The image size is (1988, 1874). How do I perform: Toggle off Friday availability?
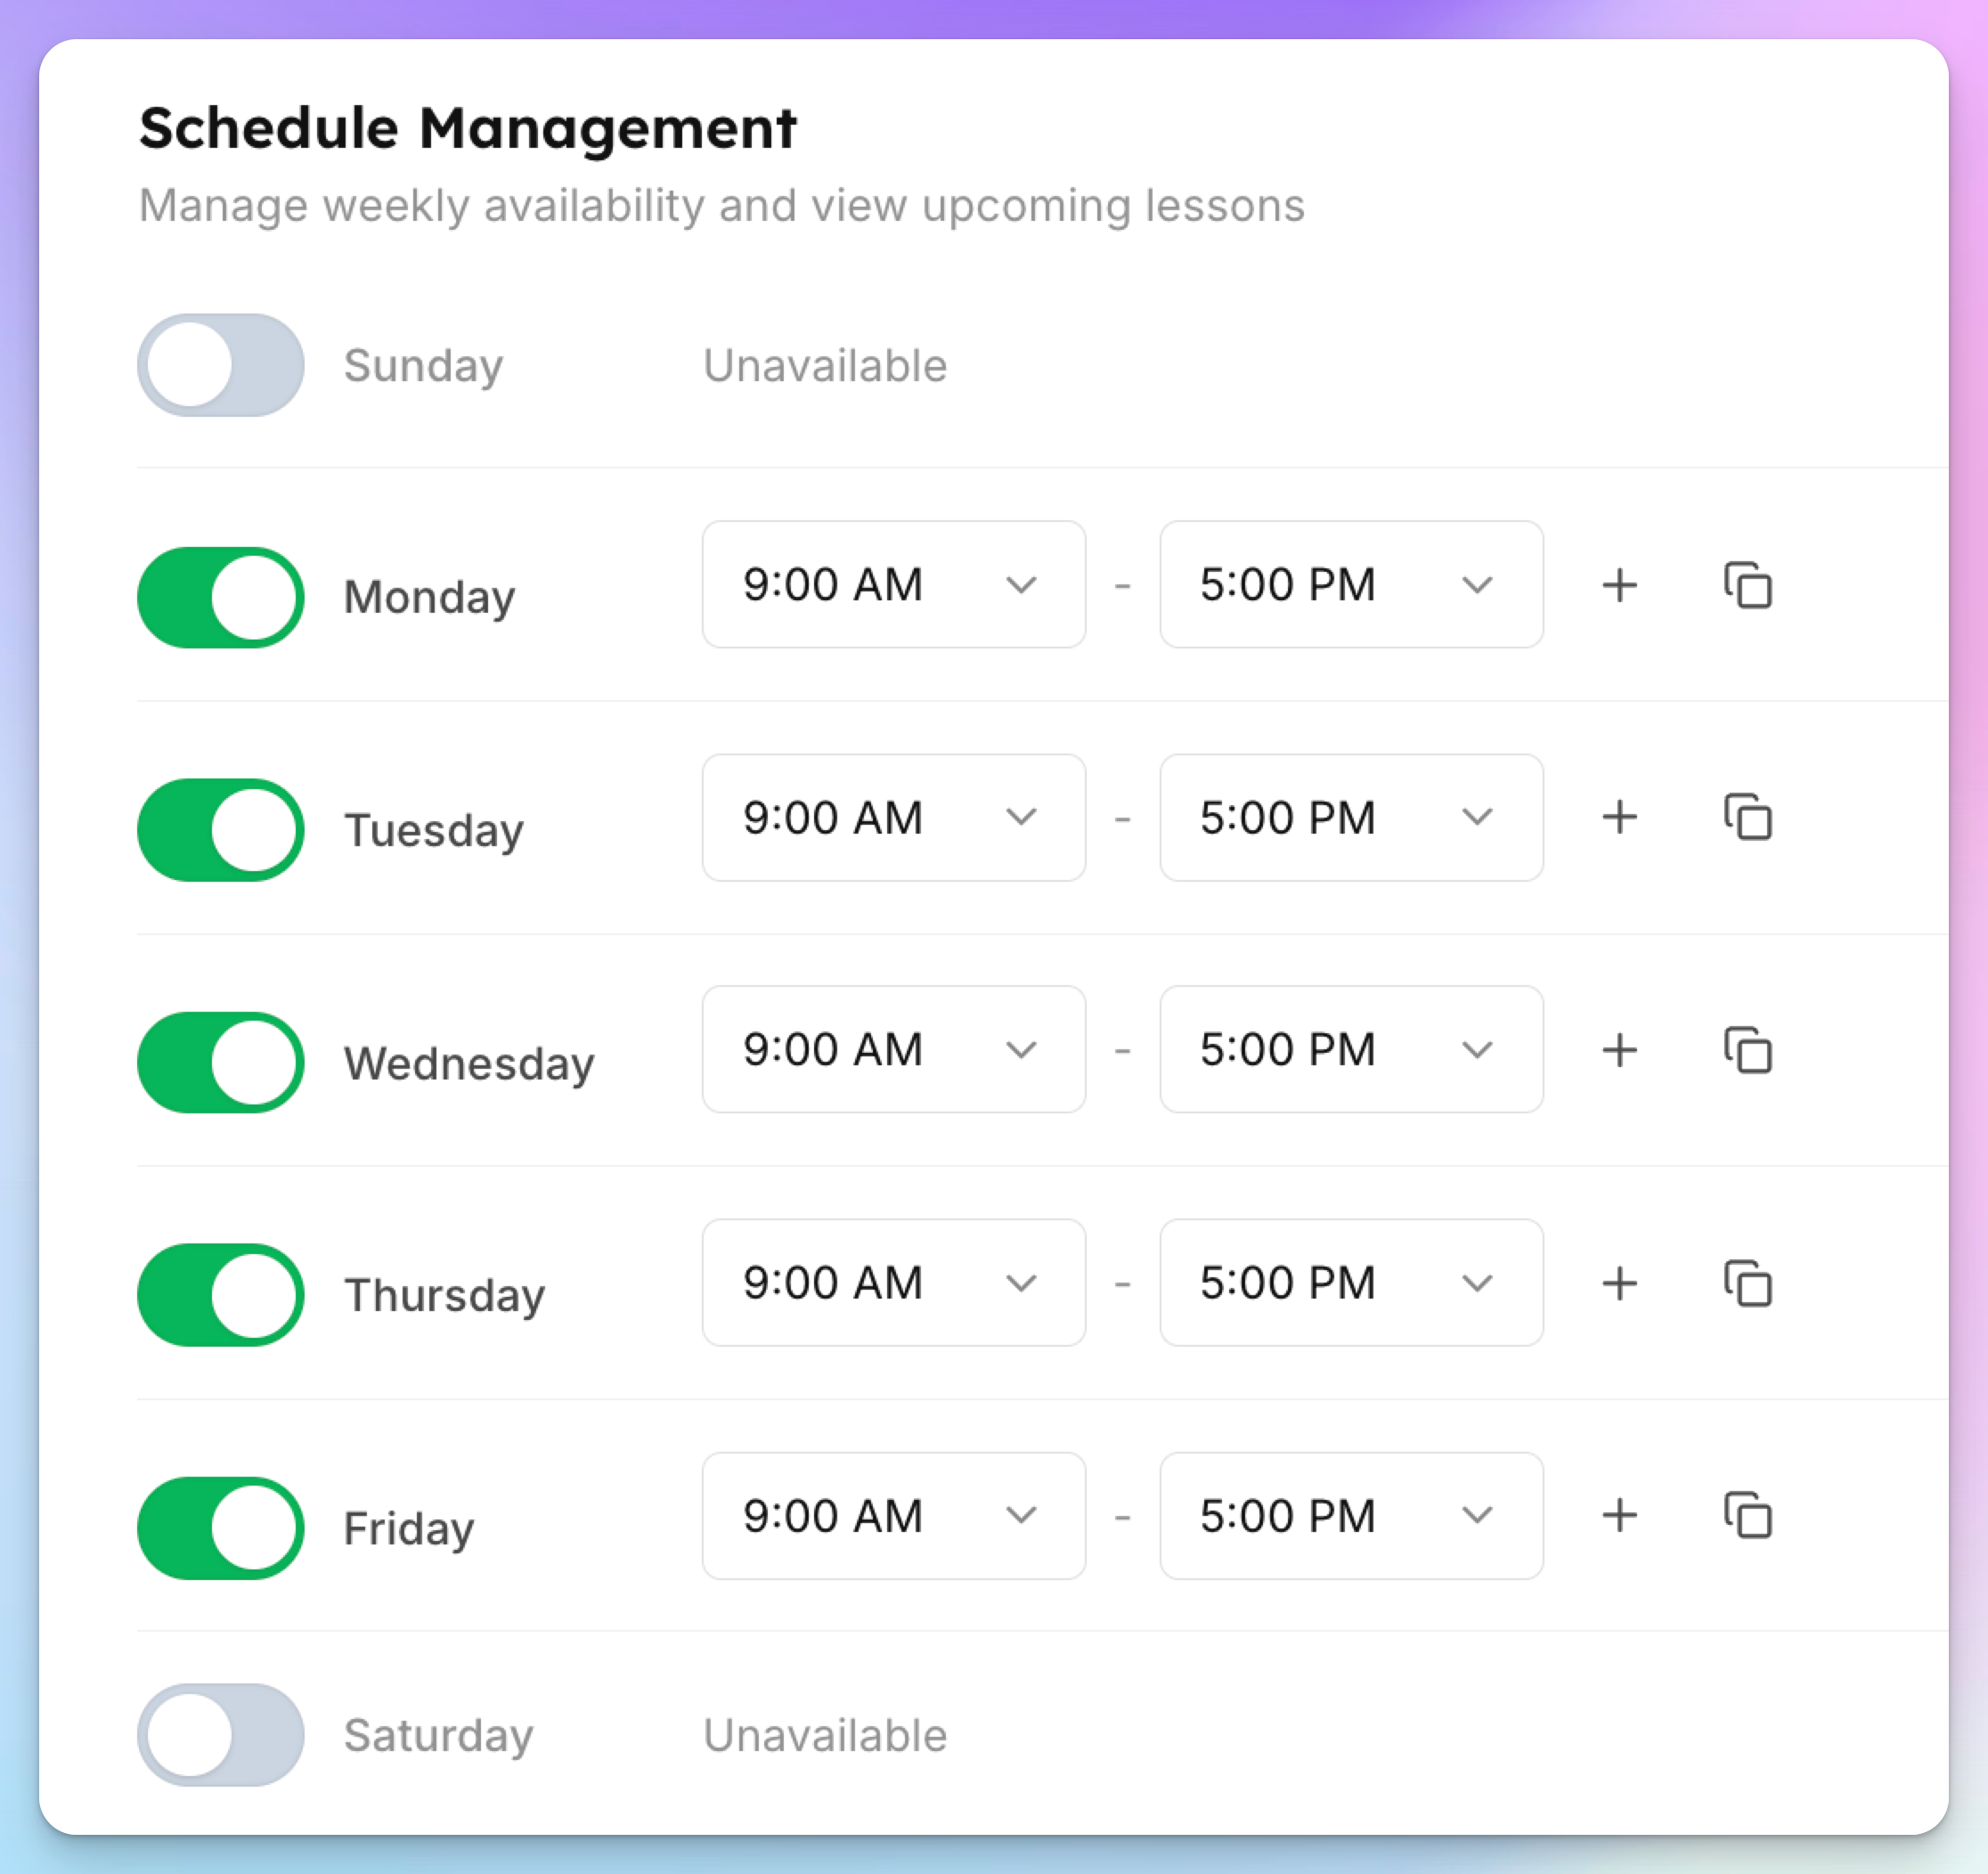221,1528
